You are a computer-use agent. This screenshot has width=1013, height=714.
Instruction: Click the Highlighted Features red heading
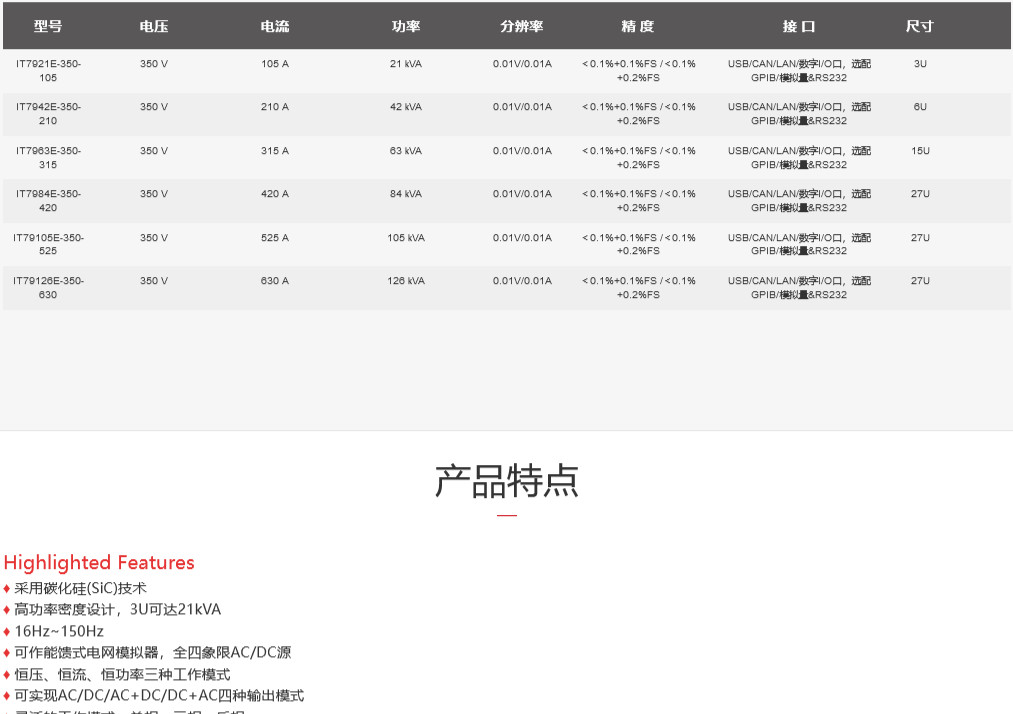tap(99, 563)
